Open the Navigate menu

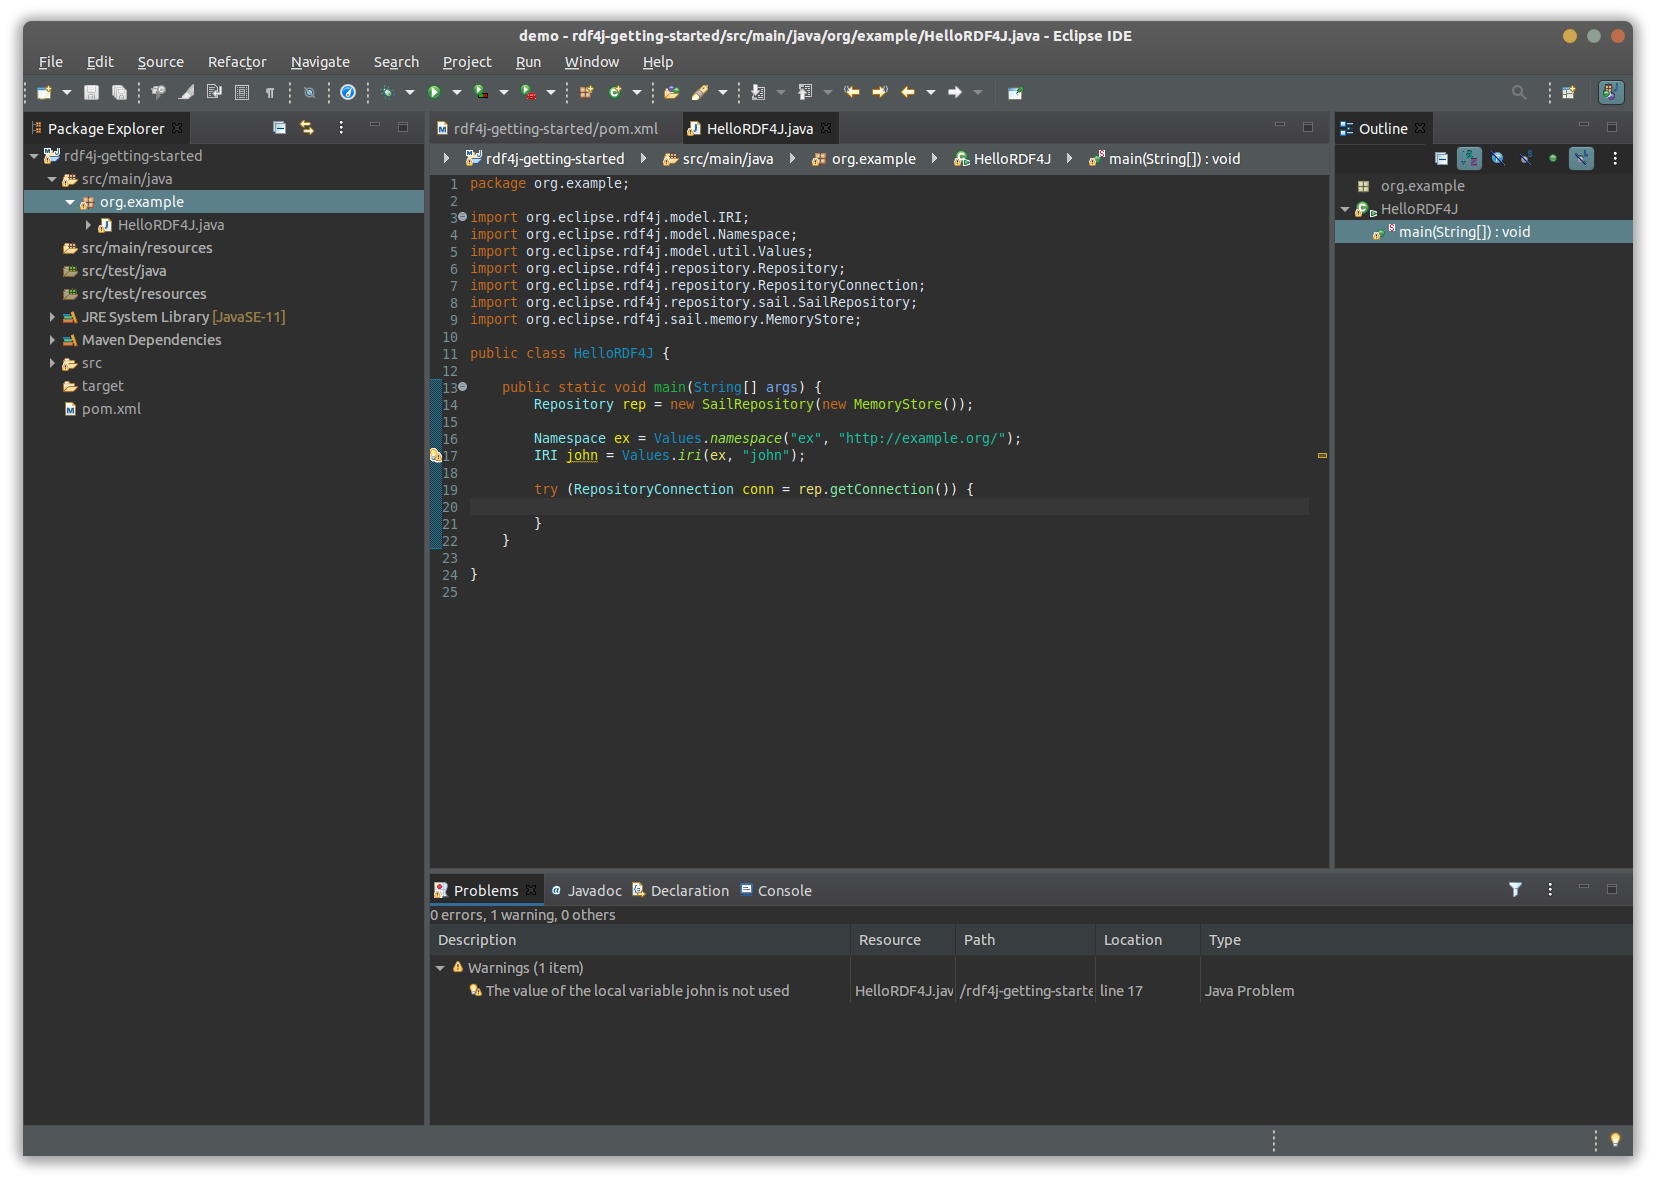click(320, 62)
